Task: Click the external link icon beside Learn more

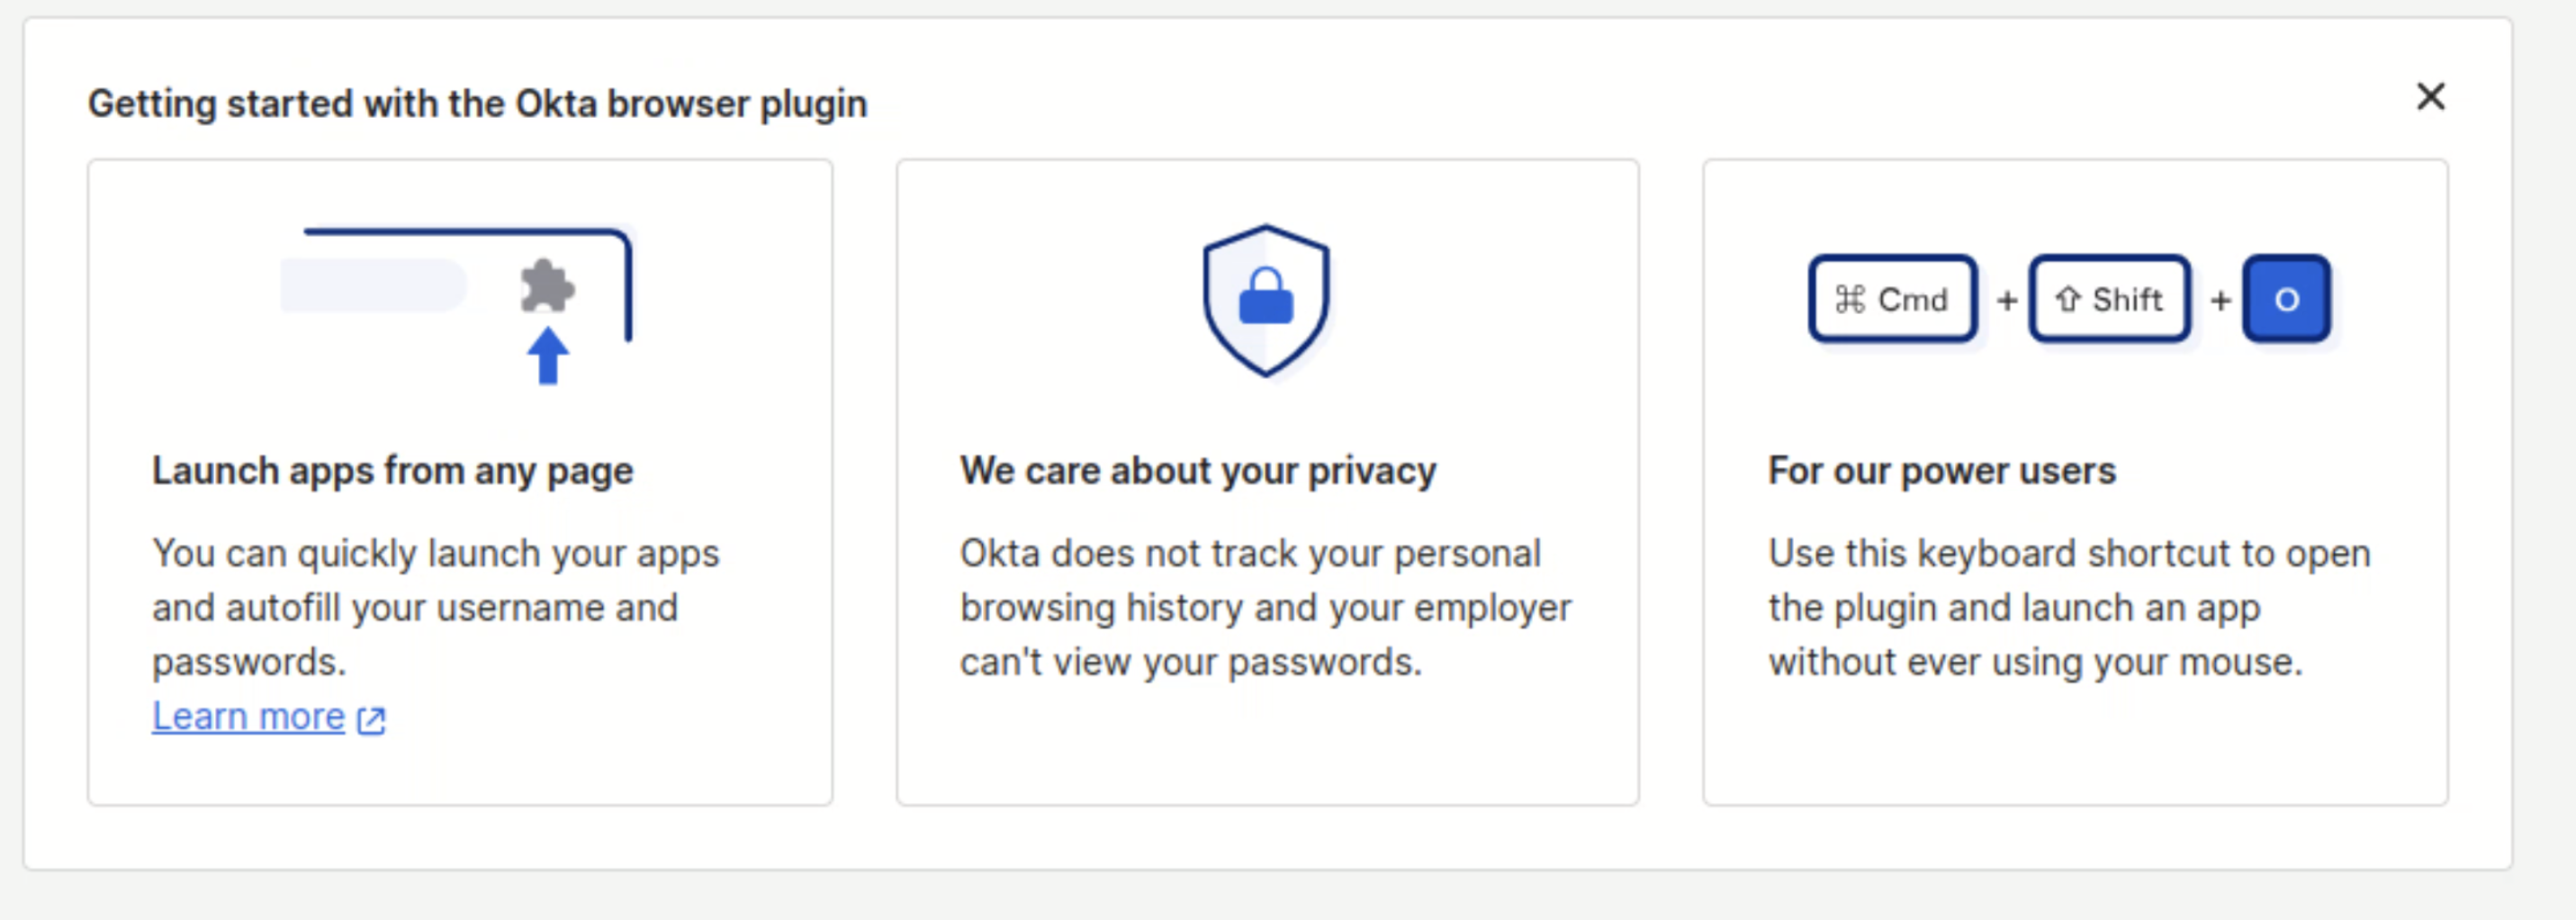Action: click(370, 719)
